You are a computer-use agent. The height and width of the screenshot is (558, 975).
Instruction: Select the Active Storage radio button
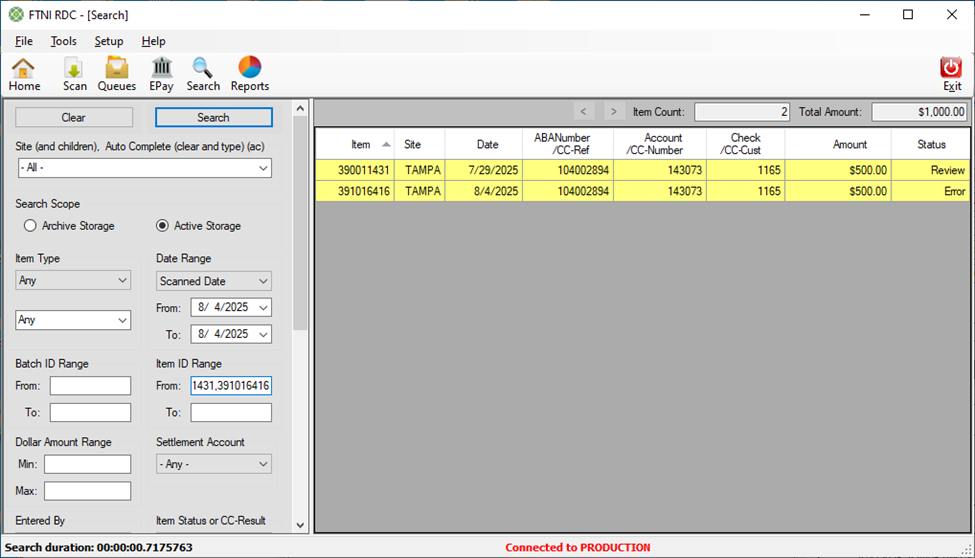[162, 226]
